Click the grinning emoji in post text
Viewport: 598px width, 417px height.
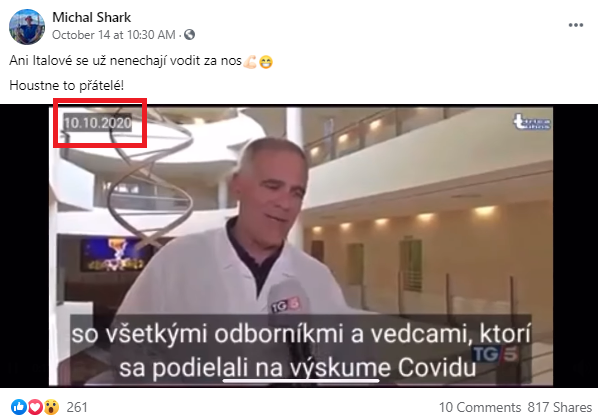266,61
